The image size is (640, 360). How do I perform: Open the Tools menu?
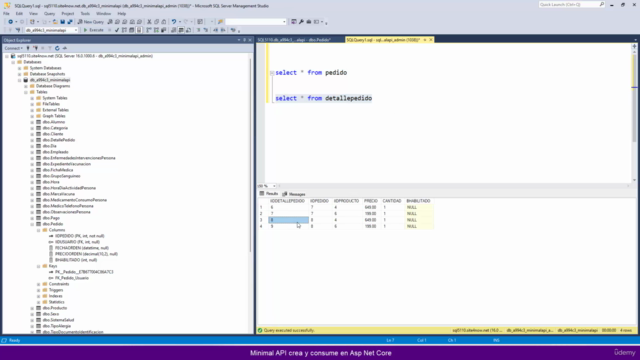(85, 13)
